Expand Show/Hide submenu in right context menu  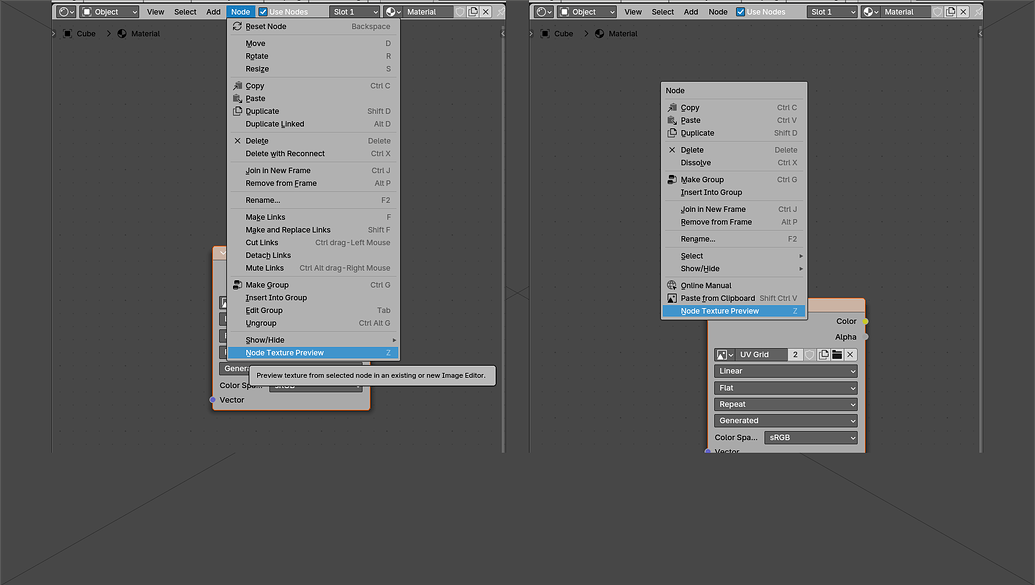click(x=733, y=269)
